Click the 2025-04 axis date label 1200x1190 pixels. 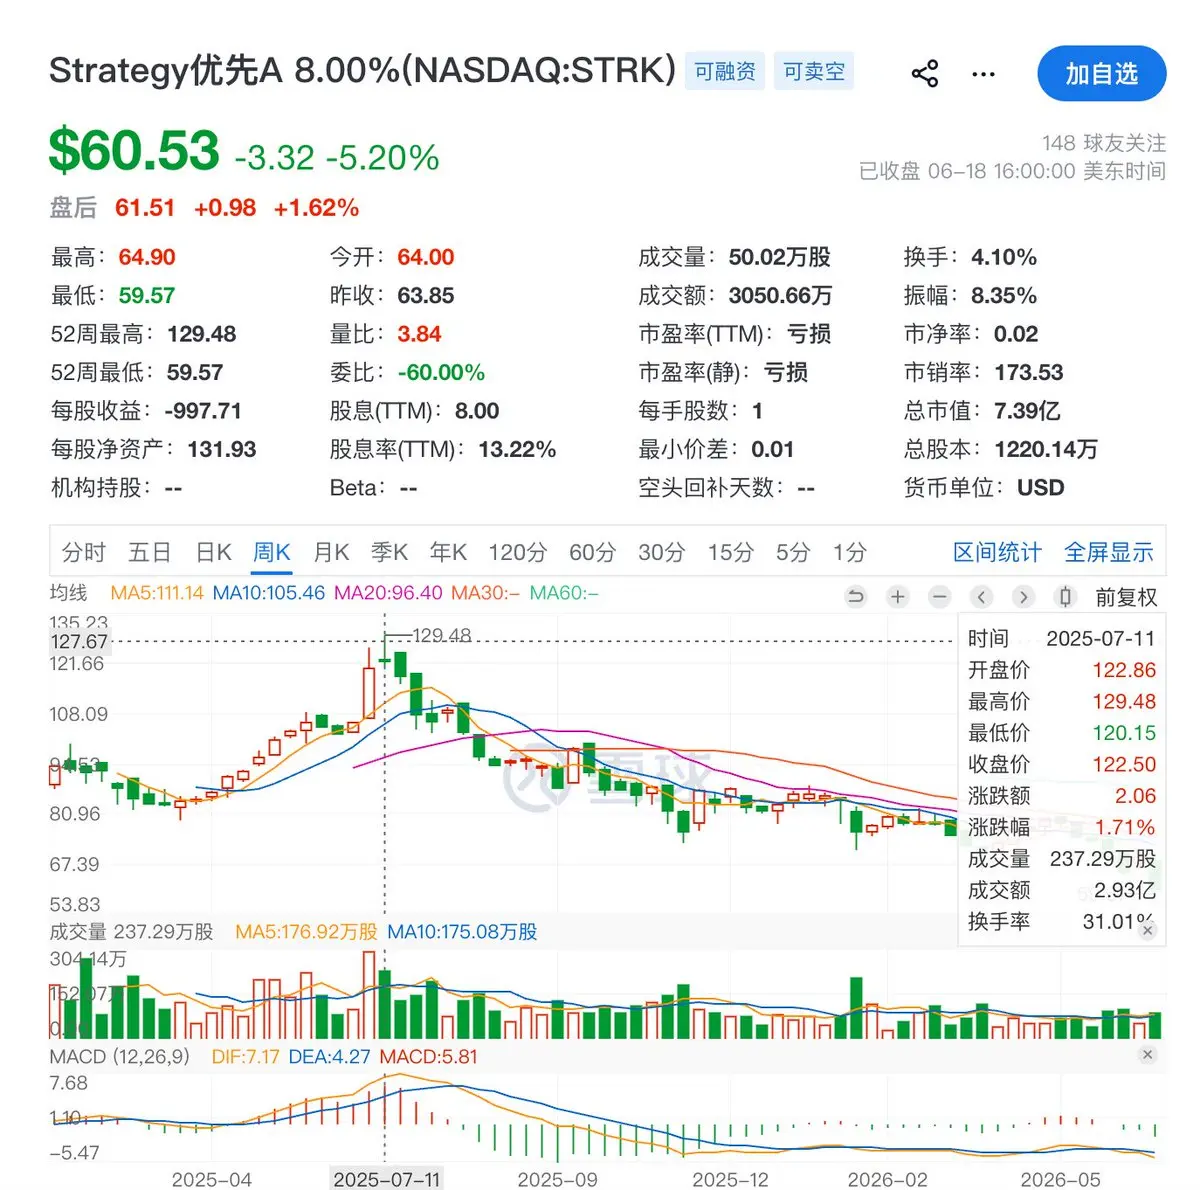pos(212,1179)
